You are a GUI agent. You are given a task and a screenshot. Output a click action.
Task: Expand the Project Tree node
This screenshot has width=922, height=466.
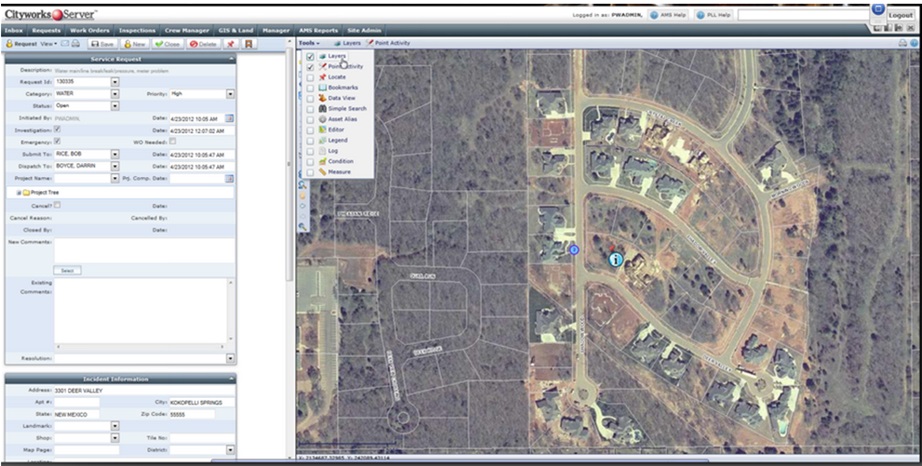click(x=19, y=193)
